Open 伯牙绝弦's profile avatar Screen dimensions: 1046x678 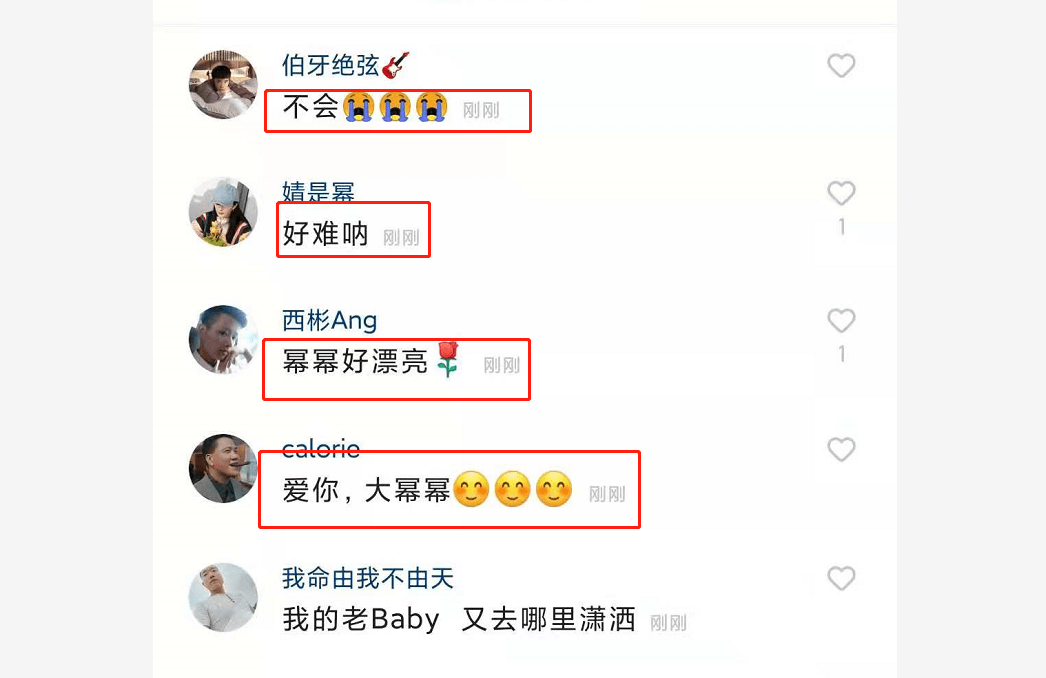point(223,84)
